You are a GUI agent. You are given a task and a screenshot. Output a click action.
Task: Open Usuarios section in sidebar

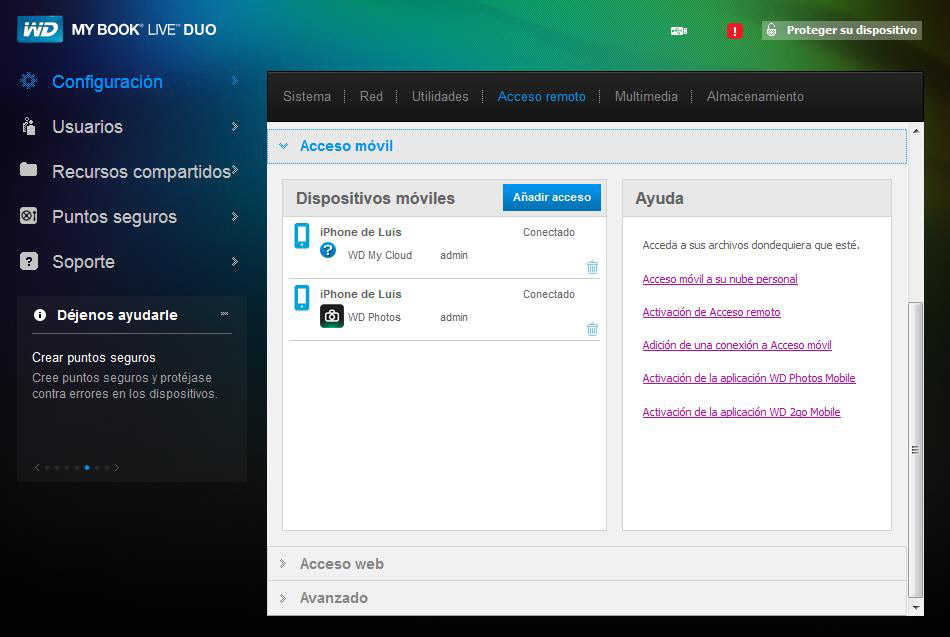tap(87, 127)
